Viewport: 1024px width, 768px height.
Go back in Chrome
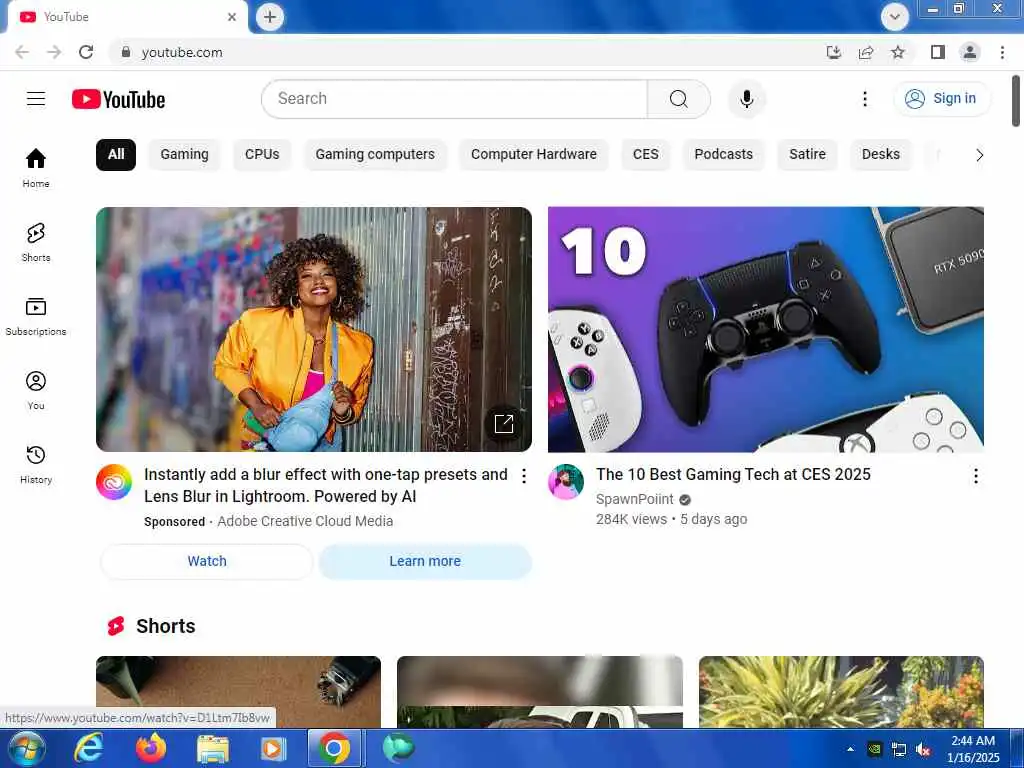pos(22,52)
